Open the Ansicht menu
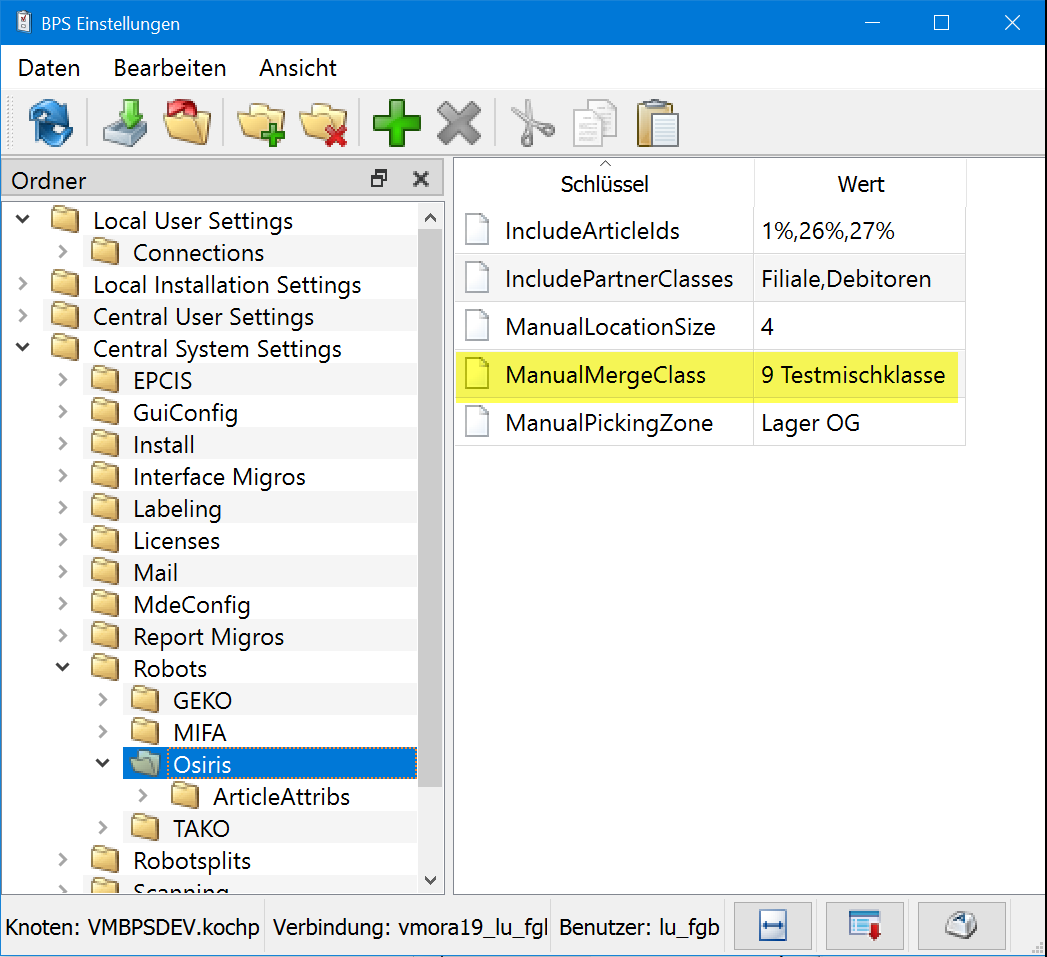 (x=298, y=68)
